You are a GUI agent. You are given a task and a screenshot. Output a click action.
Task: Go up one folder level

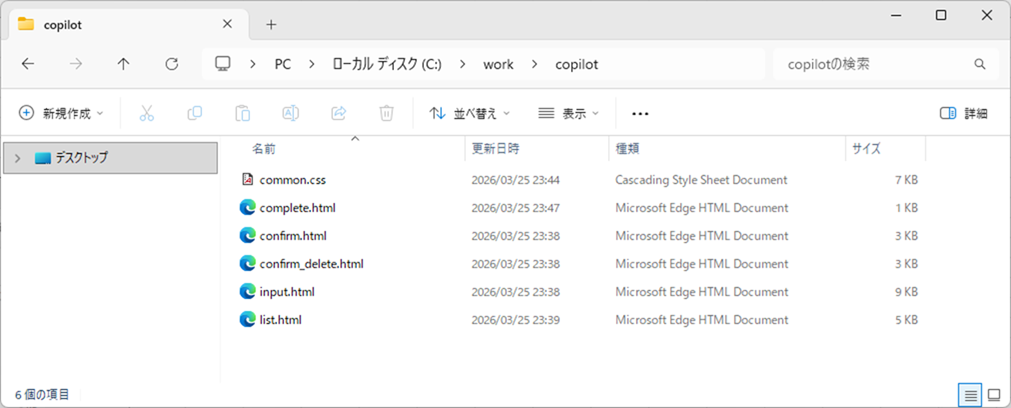[123, 64]
